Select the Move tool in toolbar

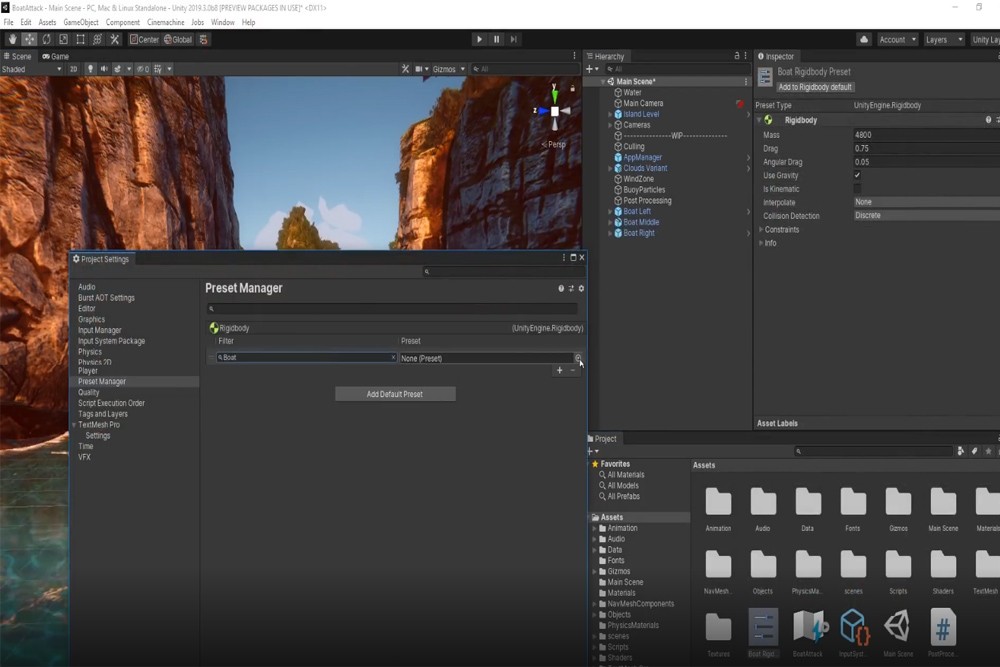tap(29, 40)
